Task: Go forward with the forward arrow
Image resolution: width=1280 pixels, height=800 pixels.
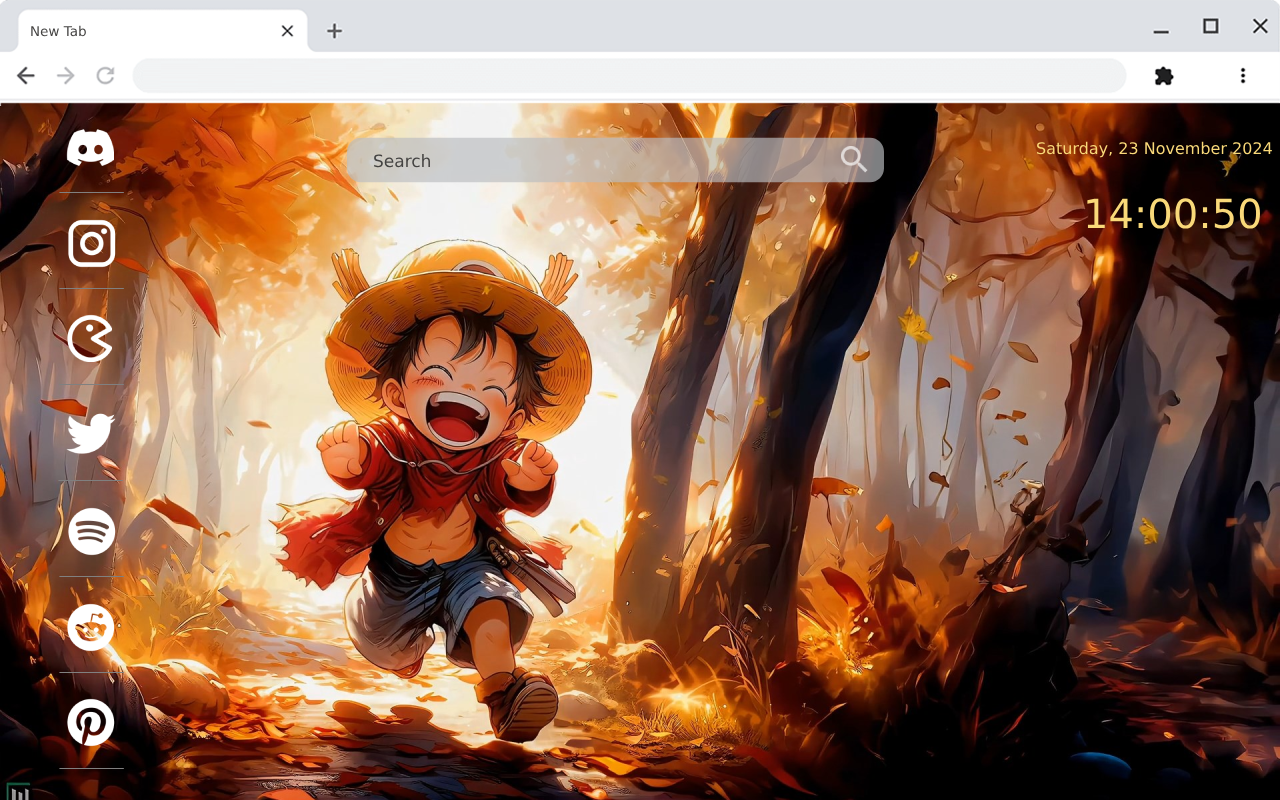Action: (66, 76)
